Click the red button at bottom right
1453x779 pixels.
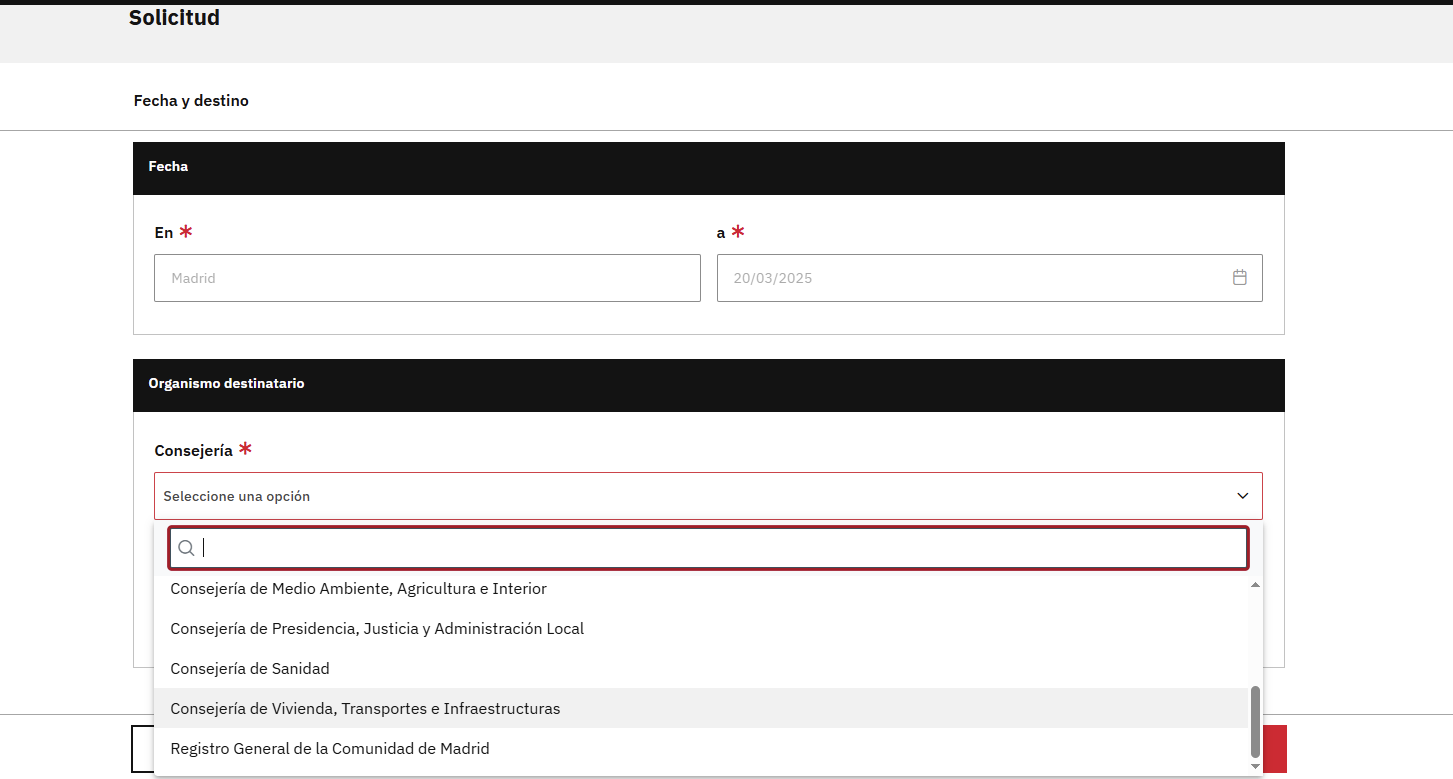click(1275, 749)
